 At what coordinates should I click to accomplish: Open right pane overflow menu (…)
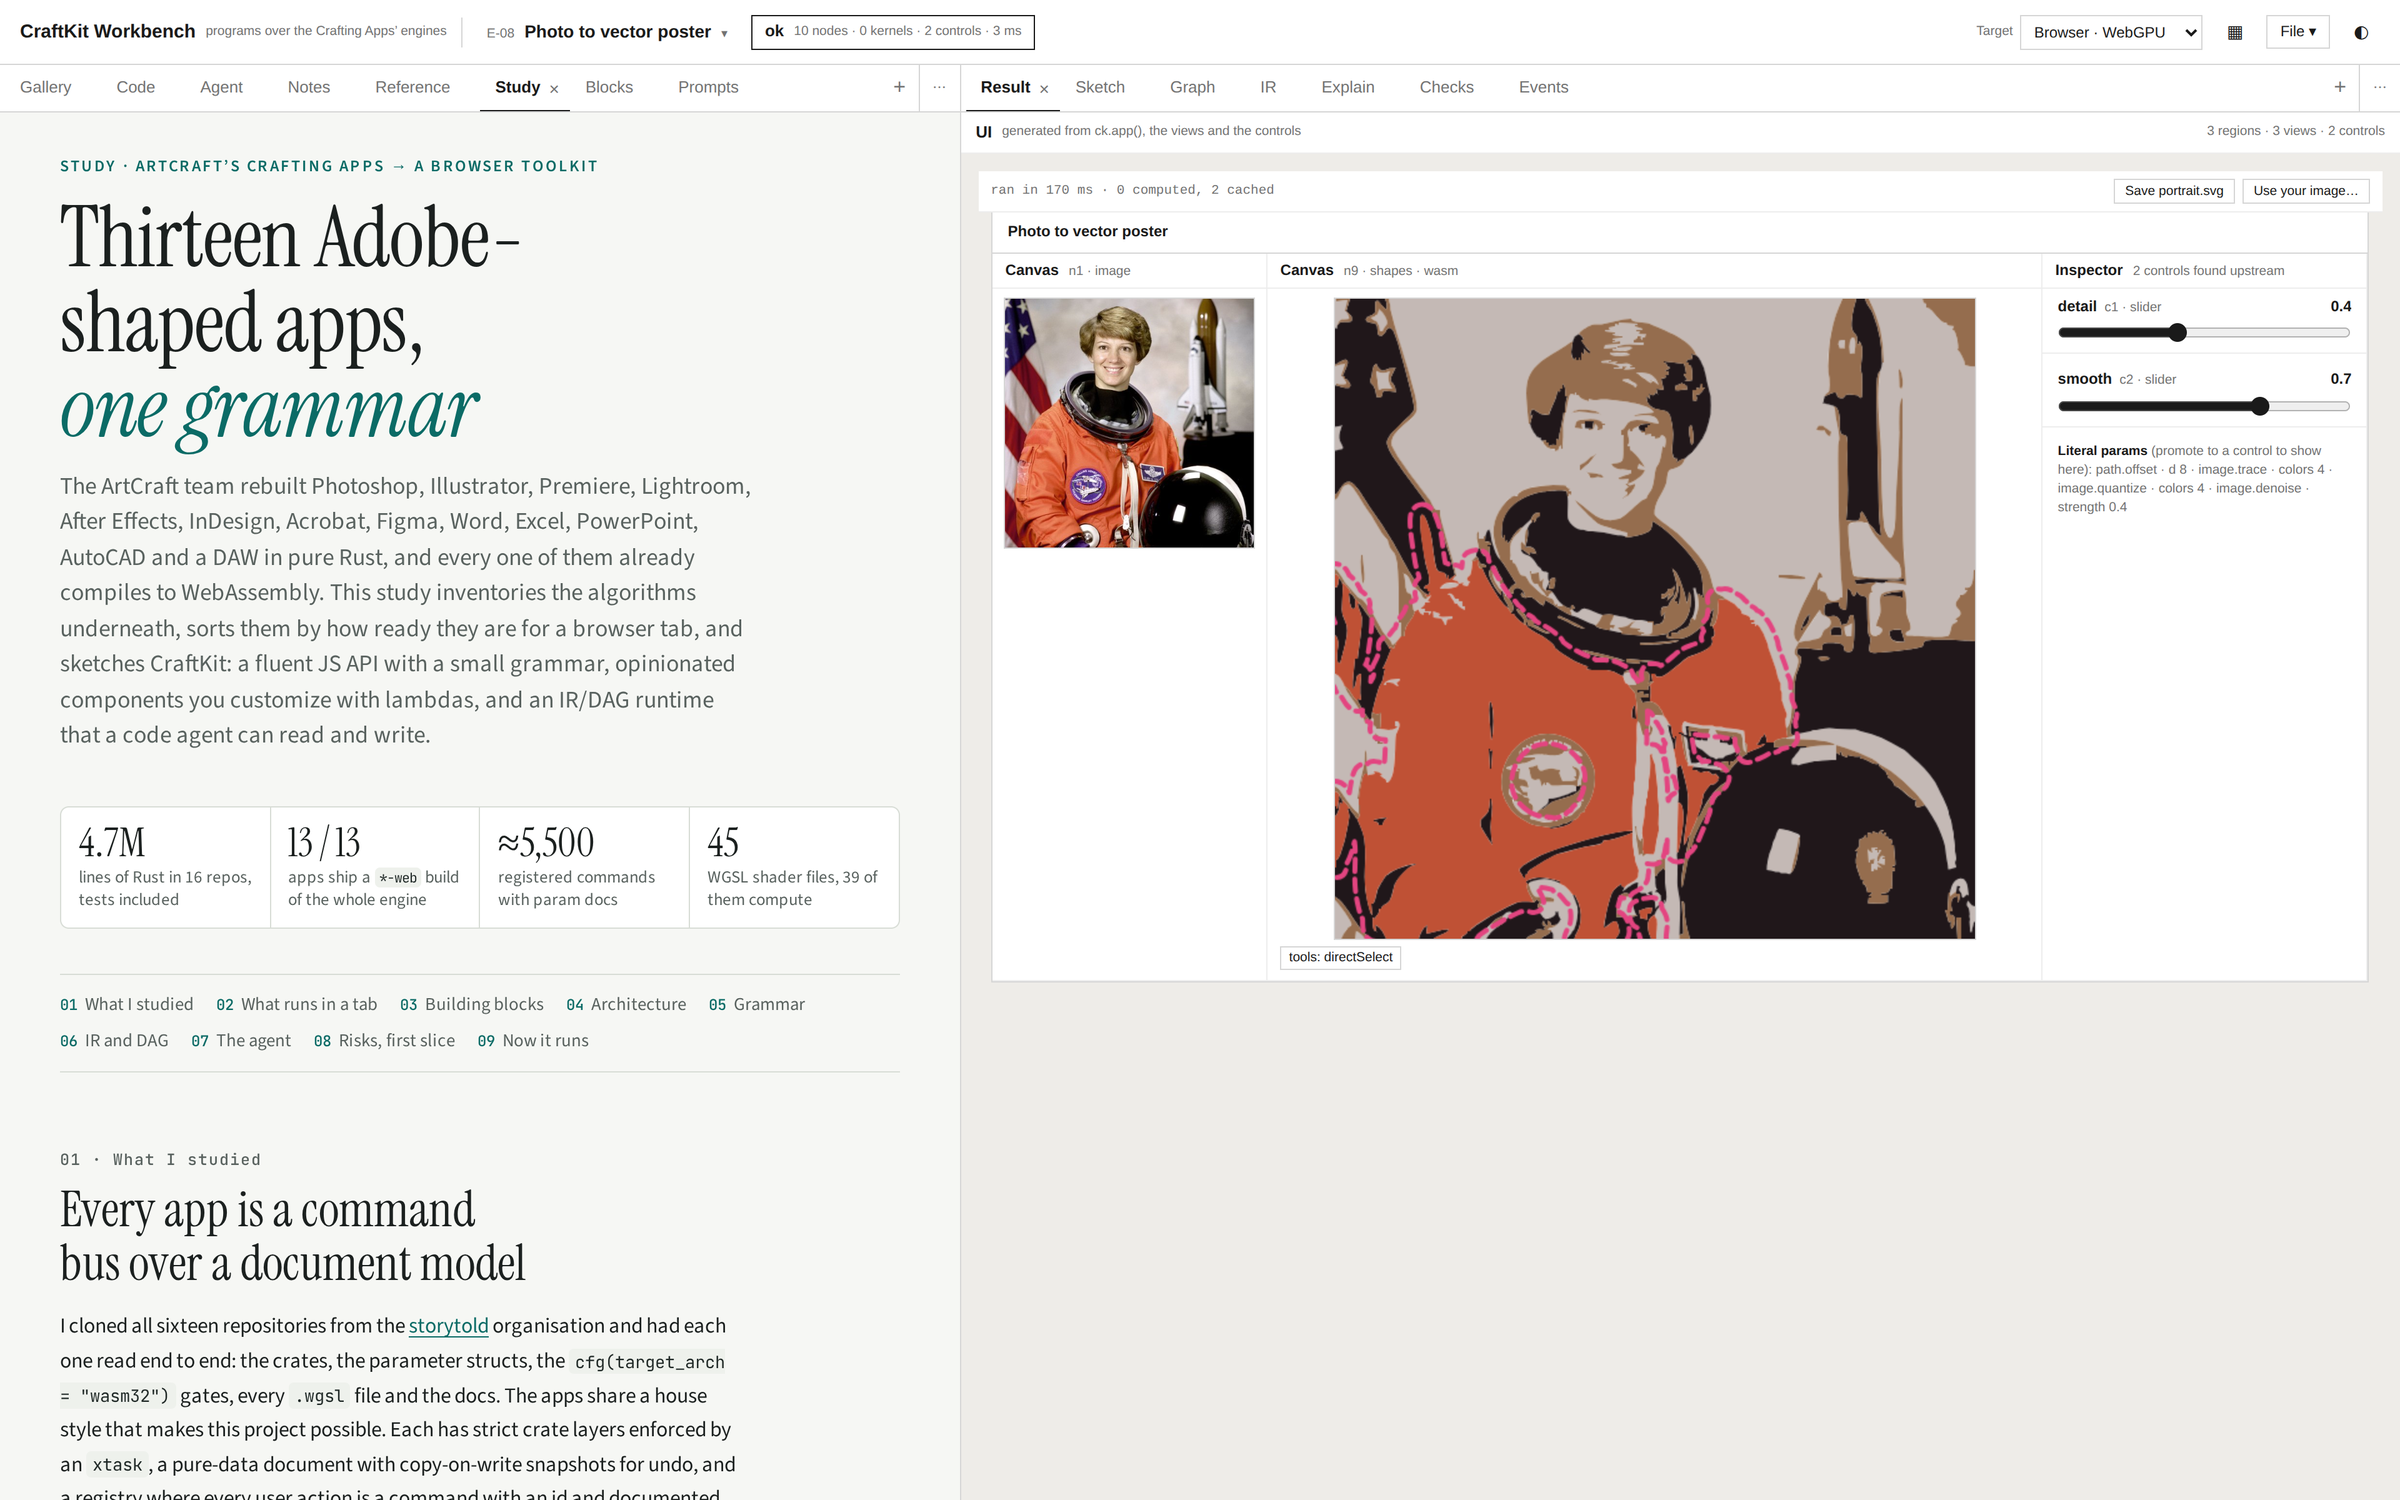[2380, 87]
